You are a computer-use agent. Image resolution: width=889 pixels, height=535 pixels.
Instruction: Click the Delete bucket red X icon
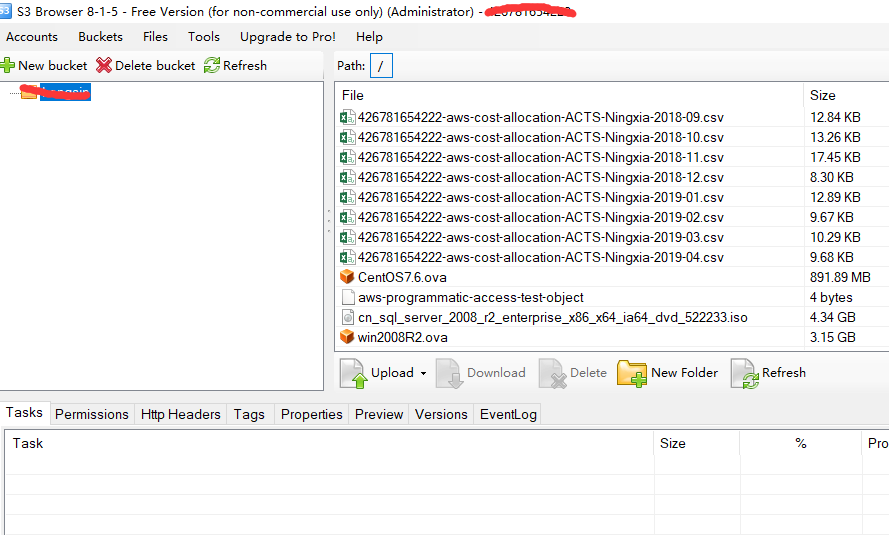tap(104, 65)
